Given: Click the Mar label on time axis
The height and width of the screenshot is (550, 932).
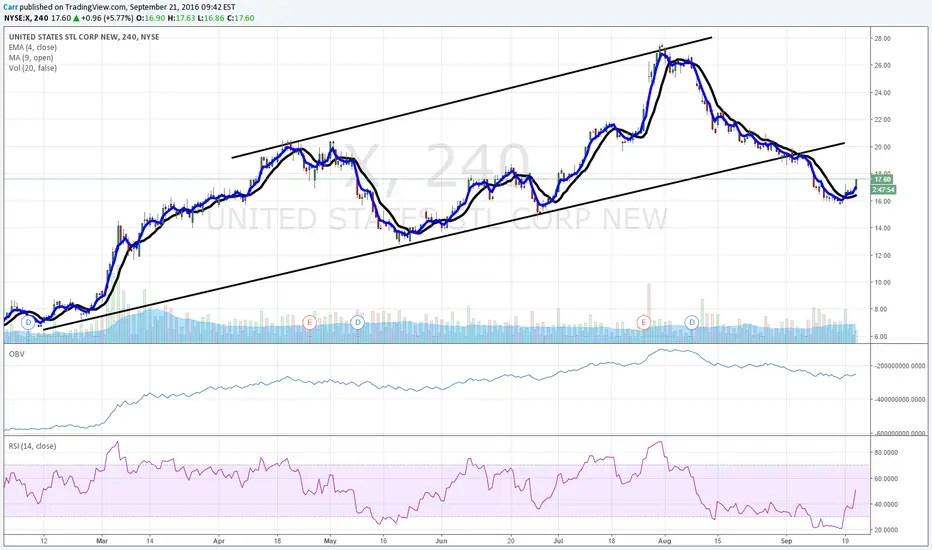Looking at the screenshot, I should tap(102, 541).
